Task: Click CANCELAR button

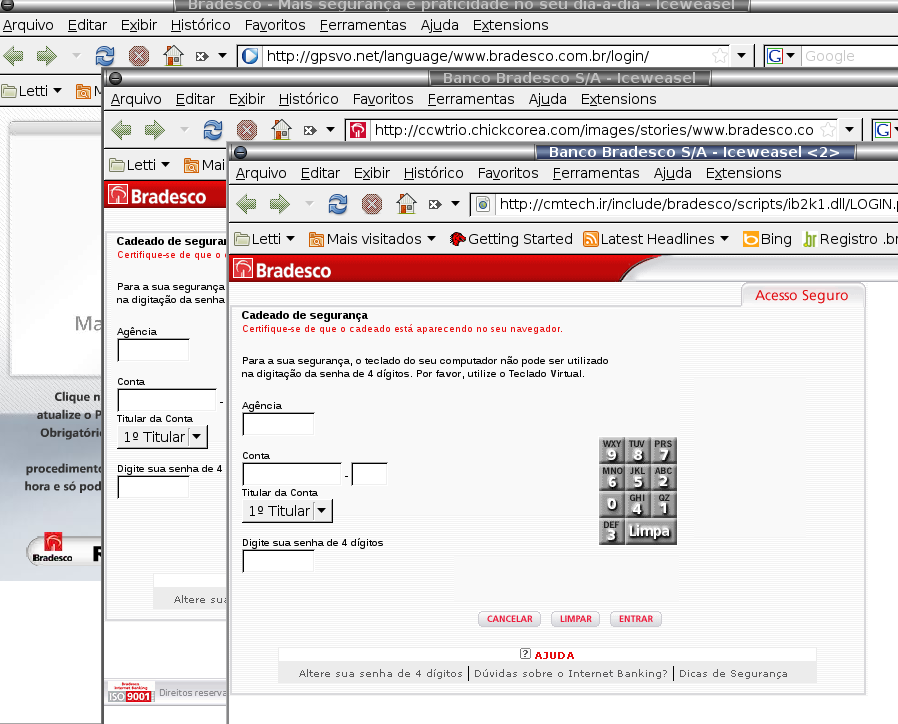Action: tap(510, 619)
